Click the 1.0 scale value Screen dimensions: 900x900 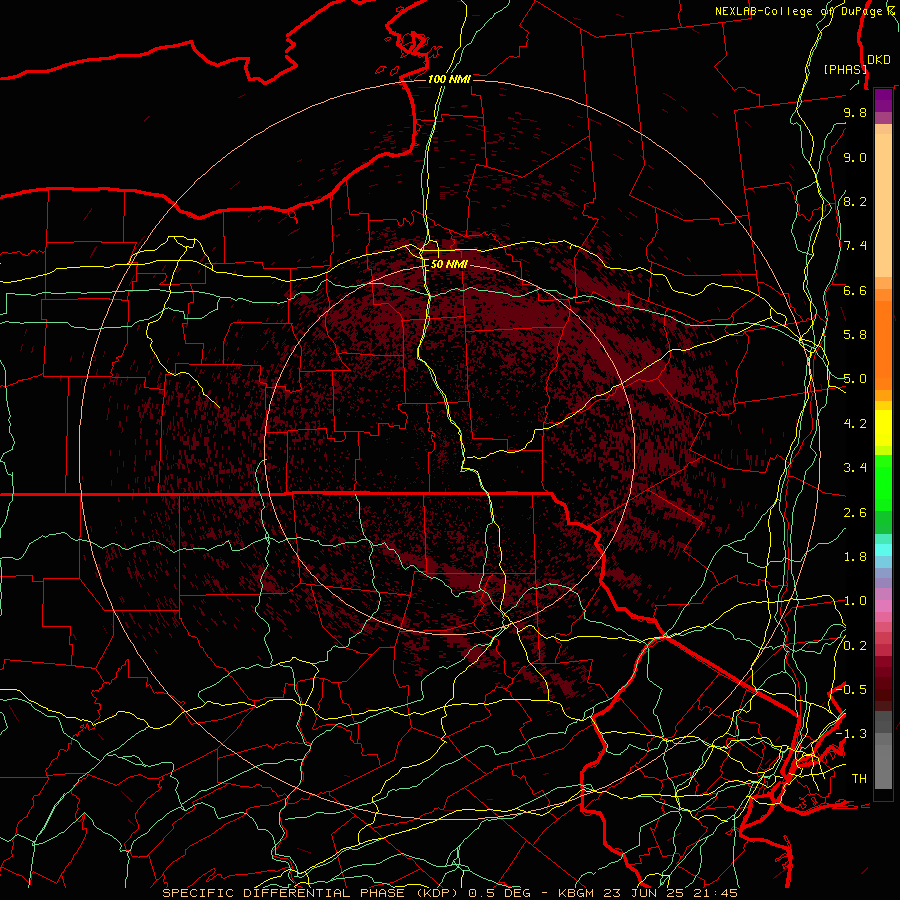(x=855, y=601)
